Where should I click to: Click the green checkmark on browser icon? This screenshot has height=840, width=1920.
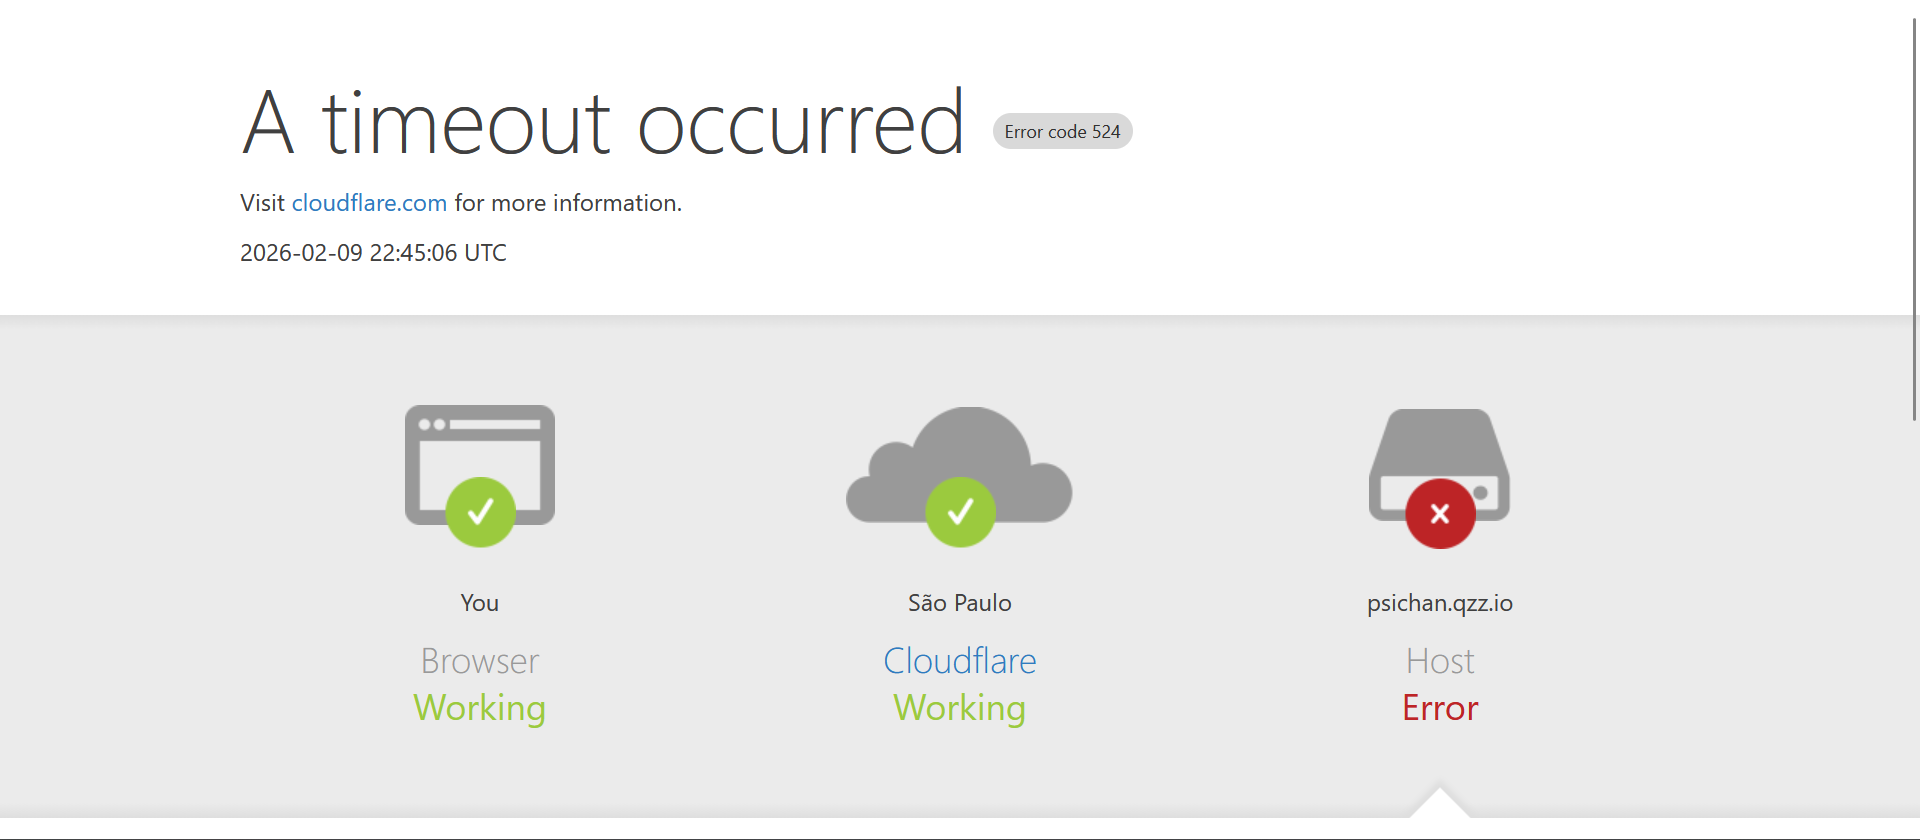pos(481,512)
